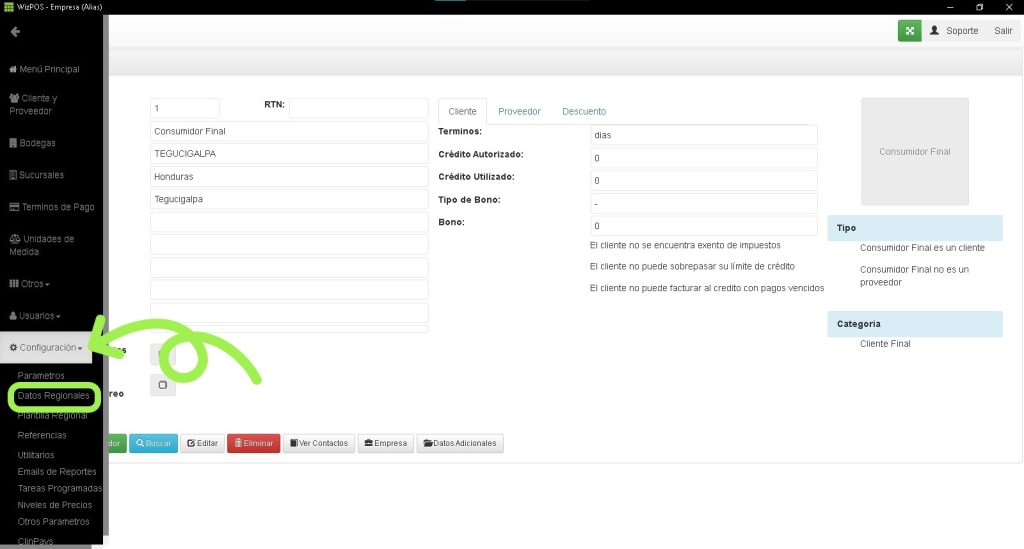Click the green fullscreen expand icon
This screenshot has width=1024, height=549.
909,31
